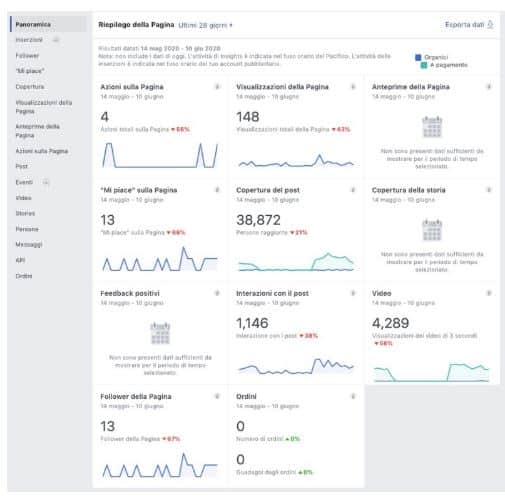Click the Azioni sulla Pagina card title
The width and height of the screenshot is (505, 498).
(132, 87)
